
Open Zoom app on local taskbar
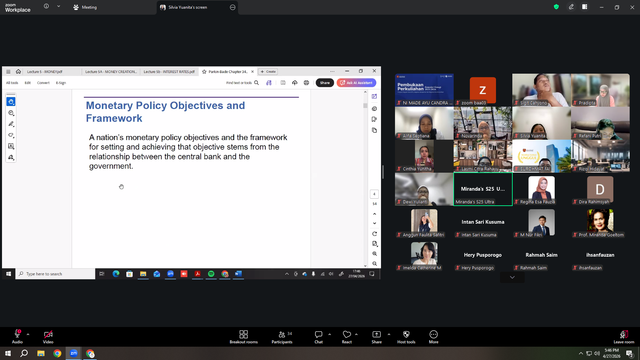click(x=73, y=353)
